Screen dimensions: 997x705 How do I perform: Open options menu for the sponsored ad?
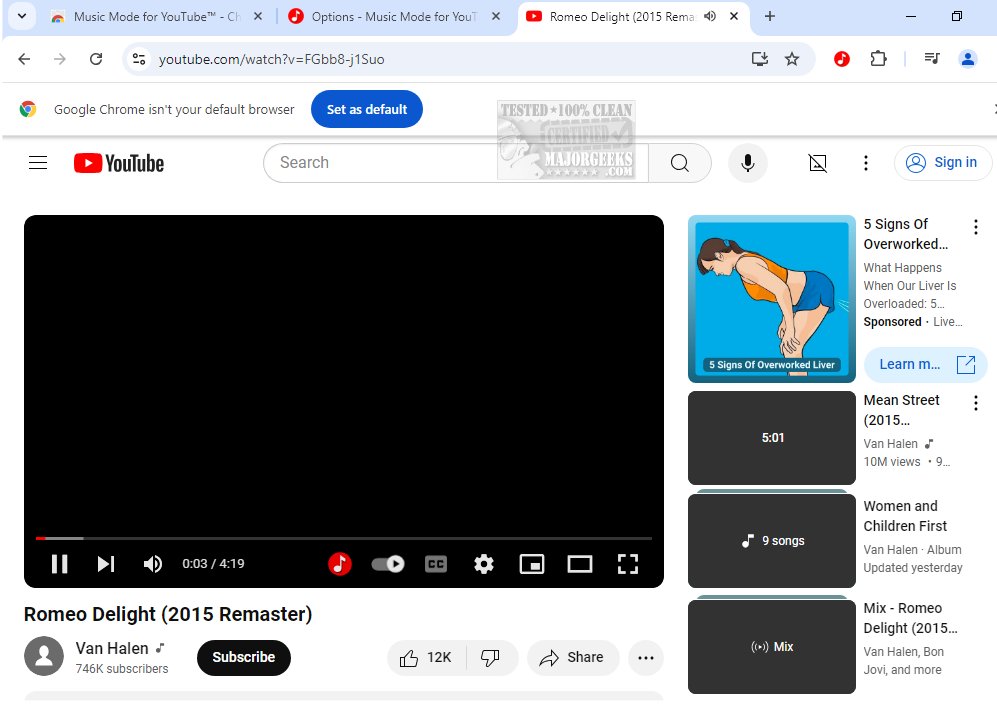click(x=975, y=227)
